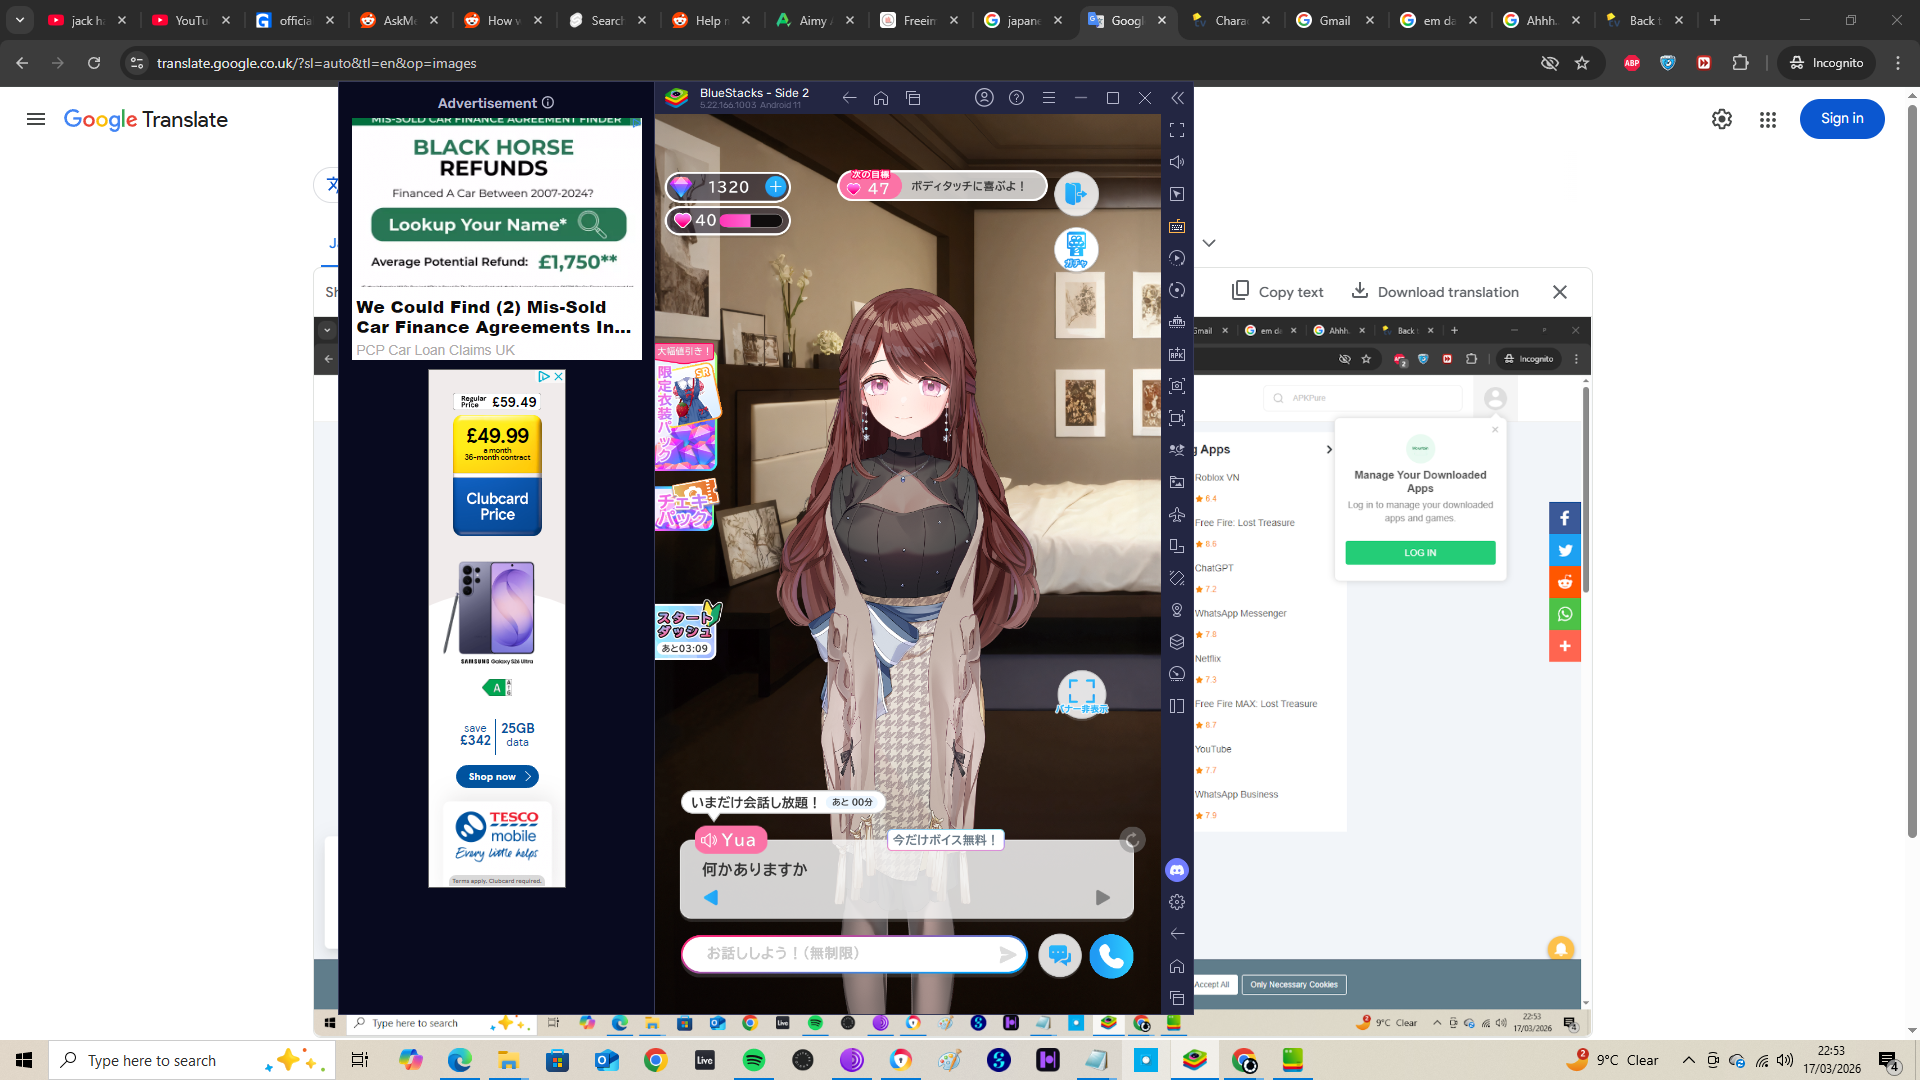The image size is (1920, 1080).
Task: Open File Explorer from the Windows taskbar
Action: tap(508, 1060)
